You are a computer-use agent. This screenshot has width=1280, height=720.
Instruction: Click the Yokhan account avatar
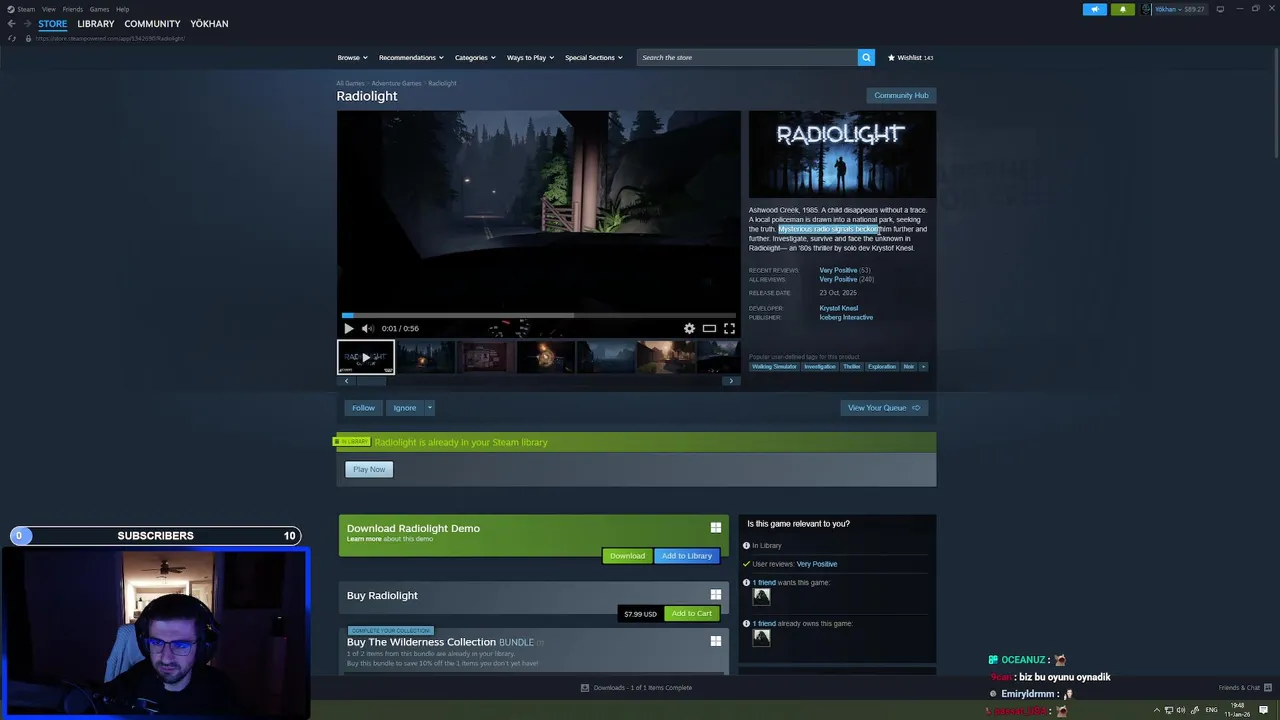click(1146, 9)
